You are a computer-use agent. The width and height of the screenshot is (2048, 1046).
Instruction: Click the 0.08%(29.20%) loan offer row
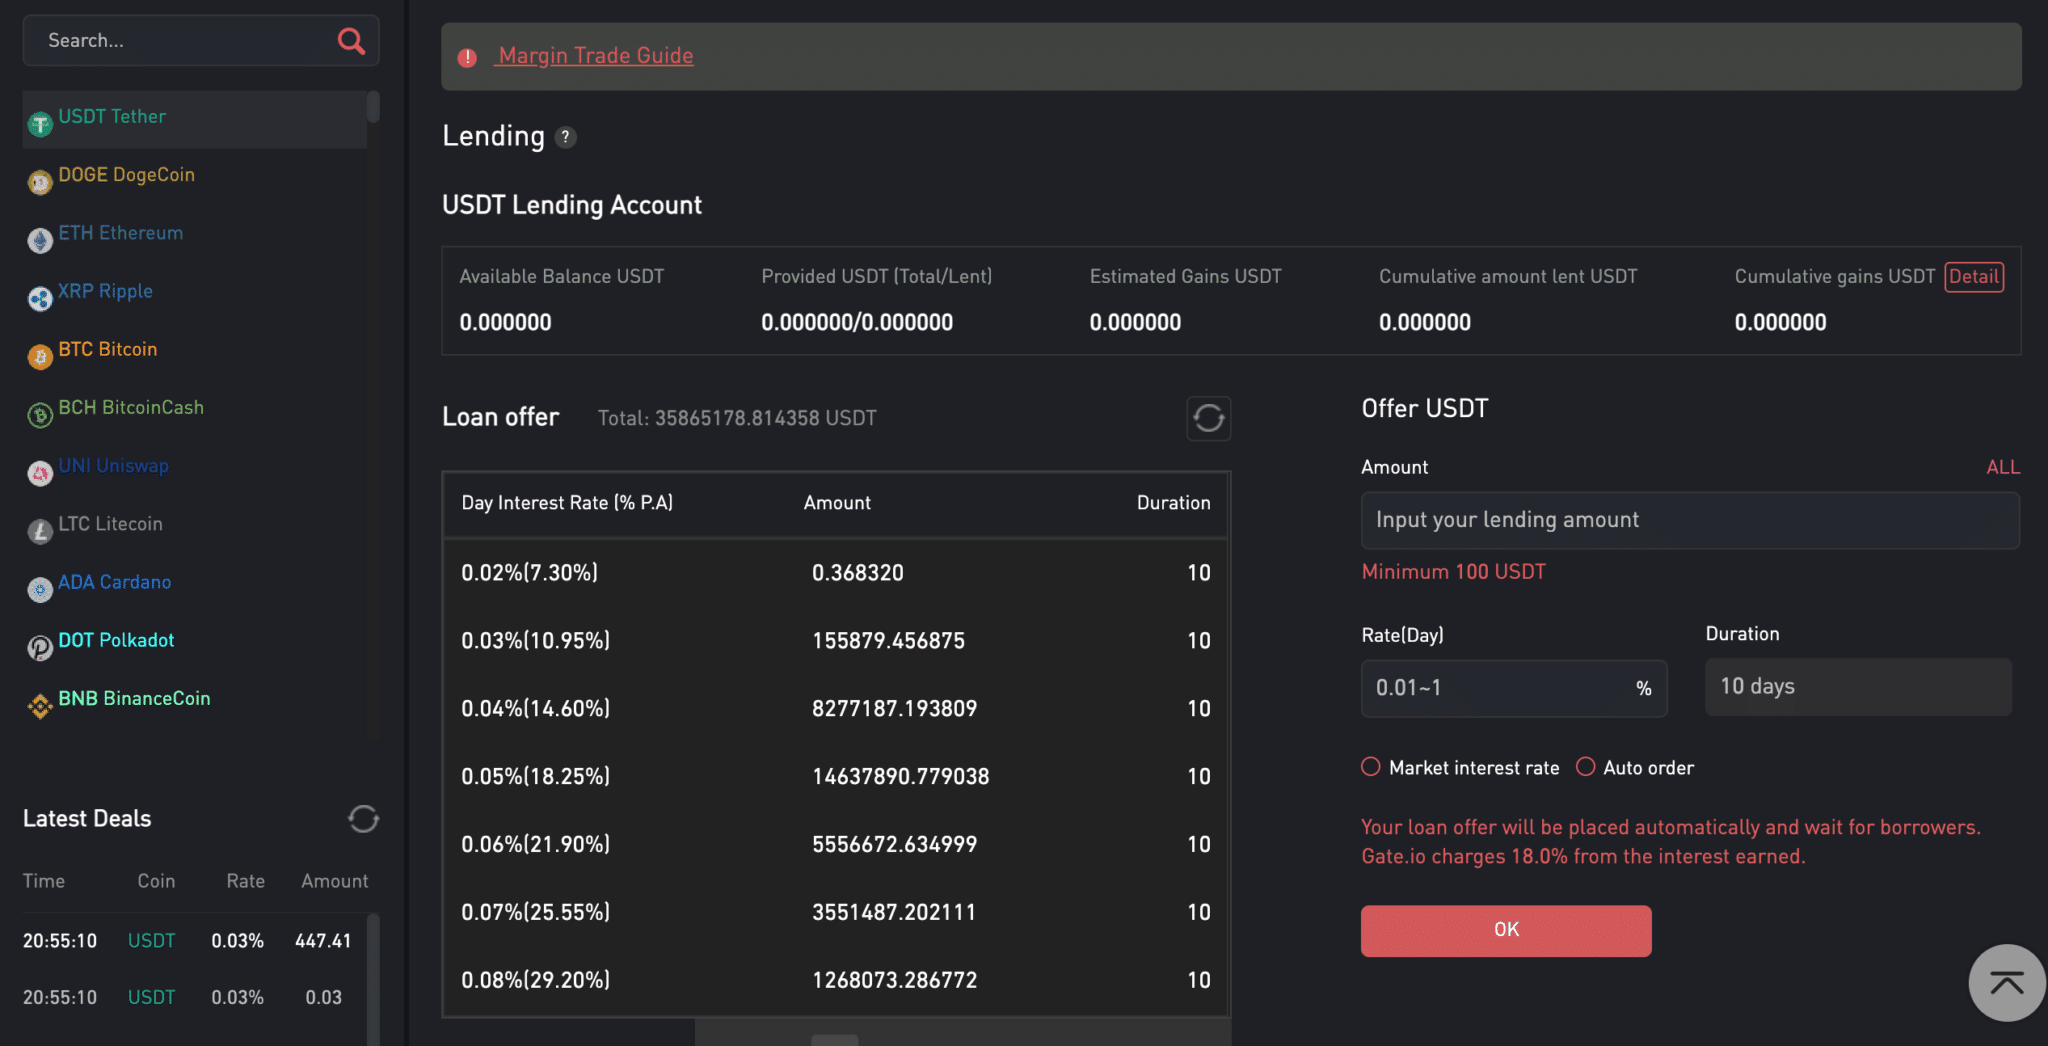(x=836, y=981)
